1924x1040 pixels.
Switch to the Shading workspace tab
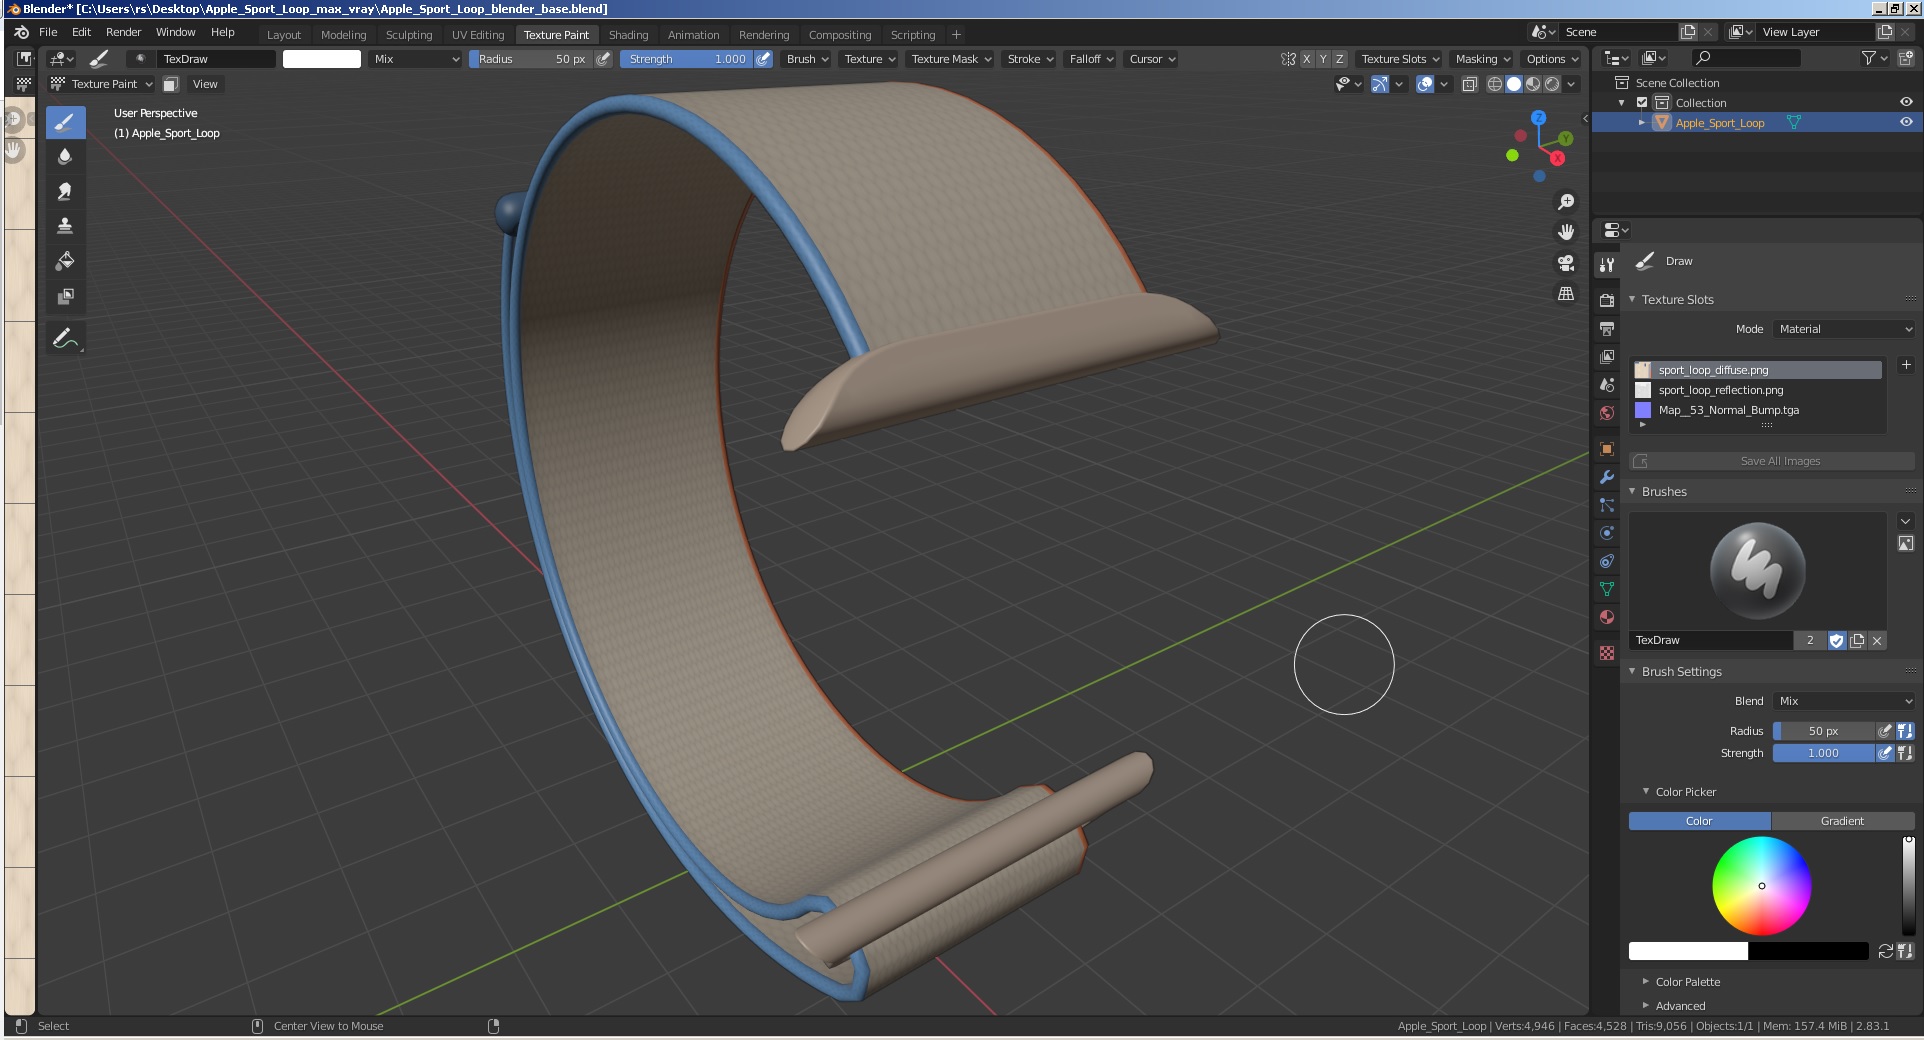coord(628,35)
